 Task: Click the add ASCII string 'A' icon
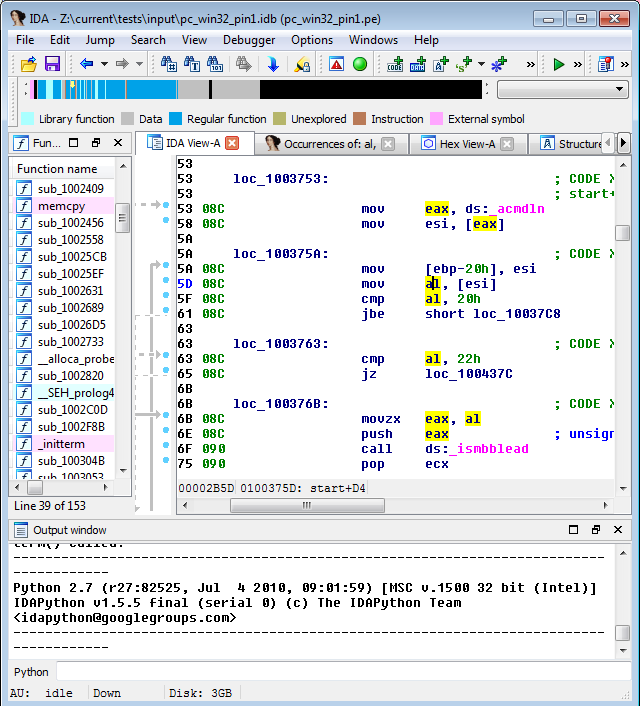point(441,64)
